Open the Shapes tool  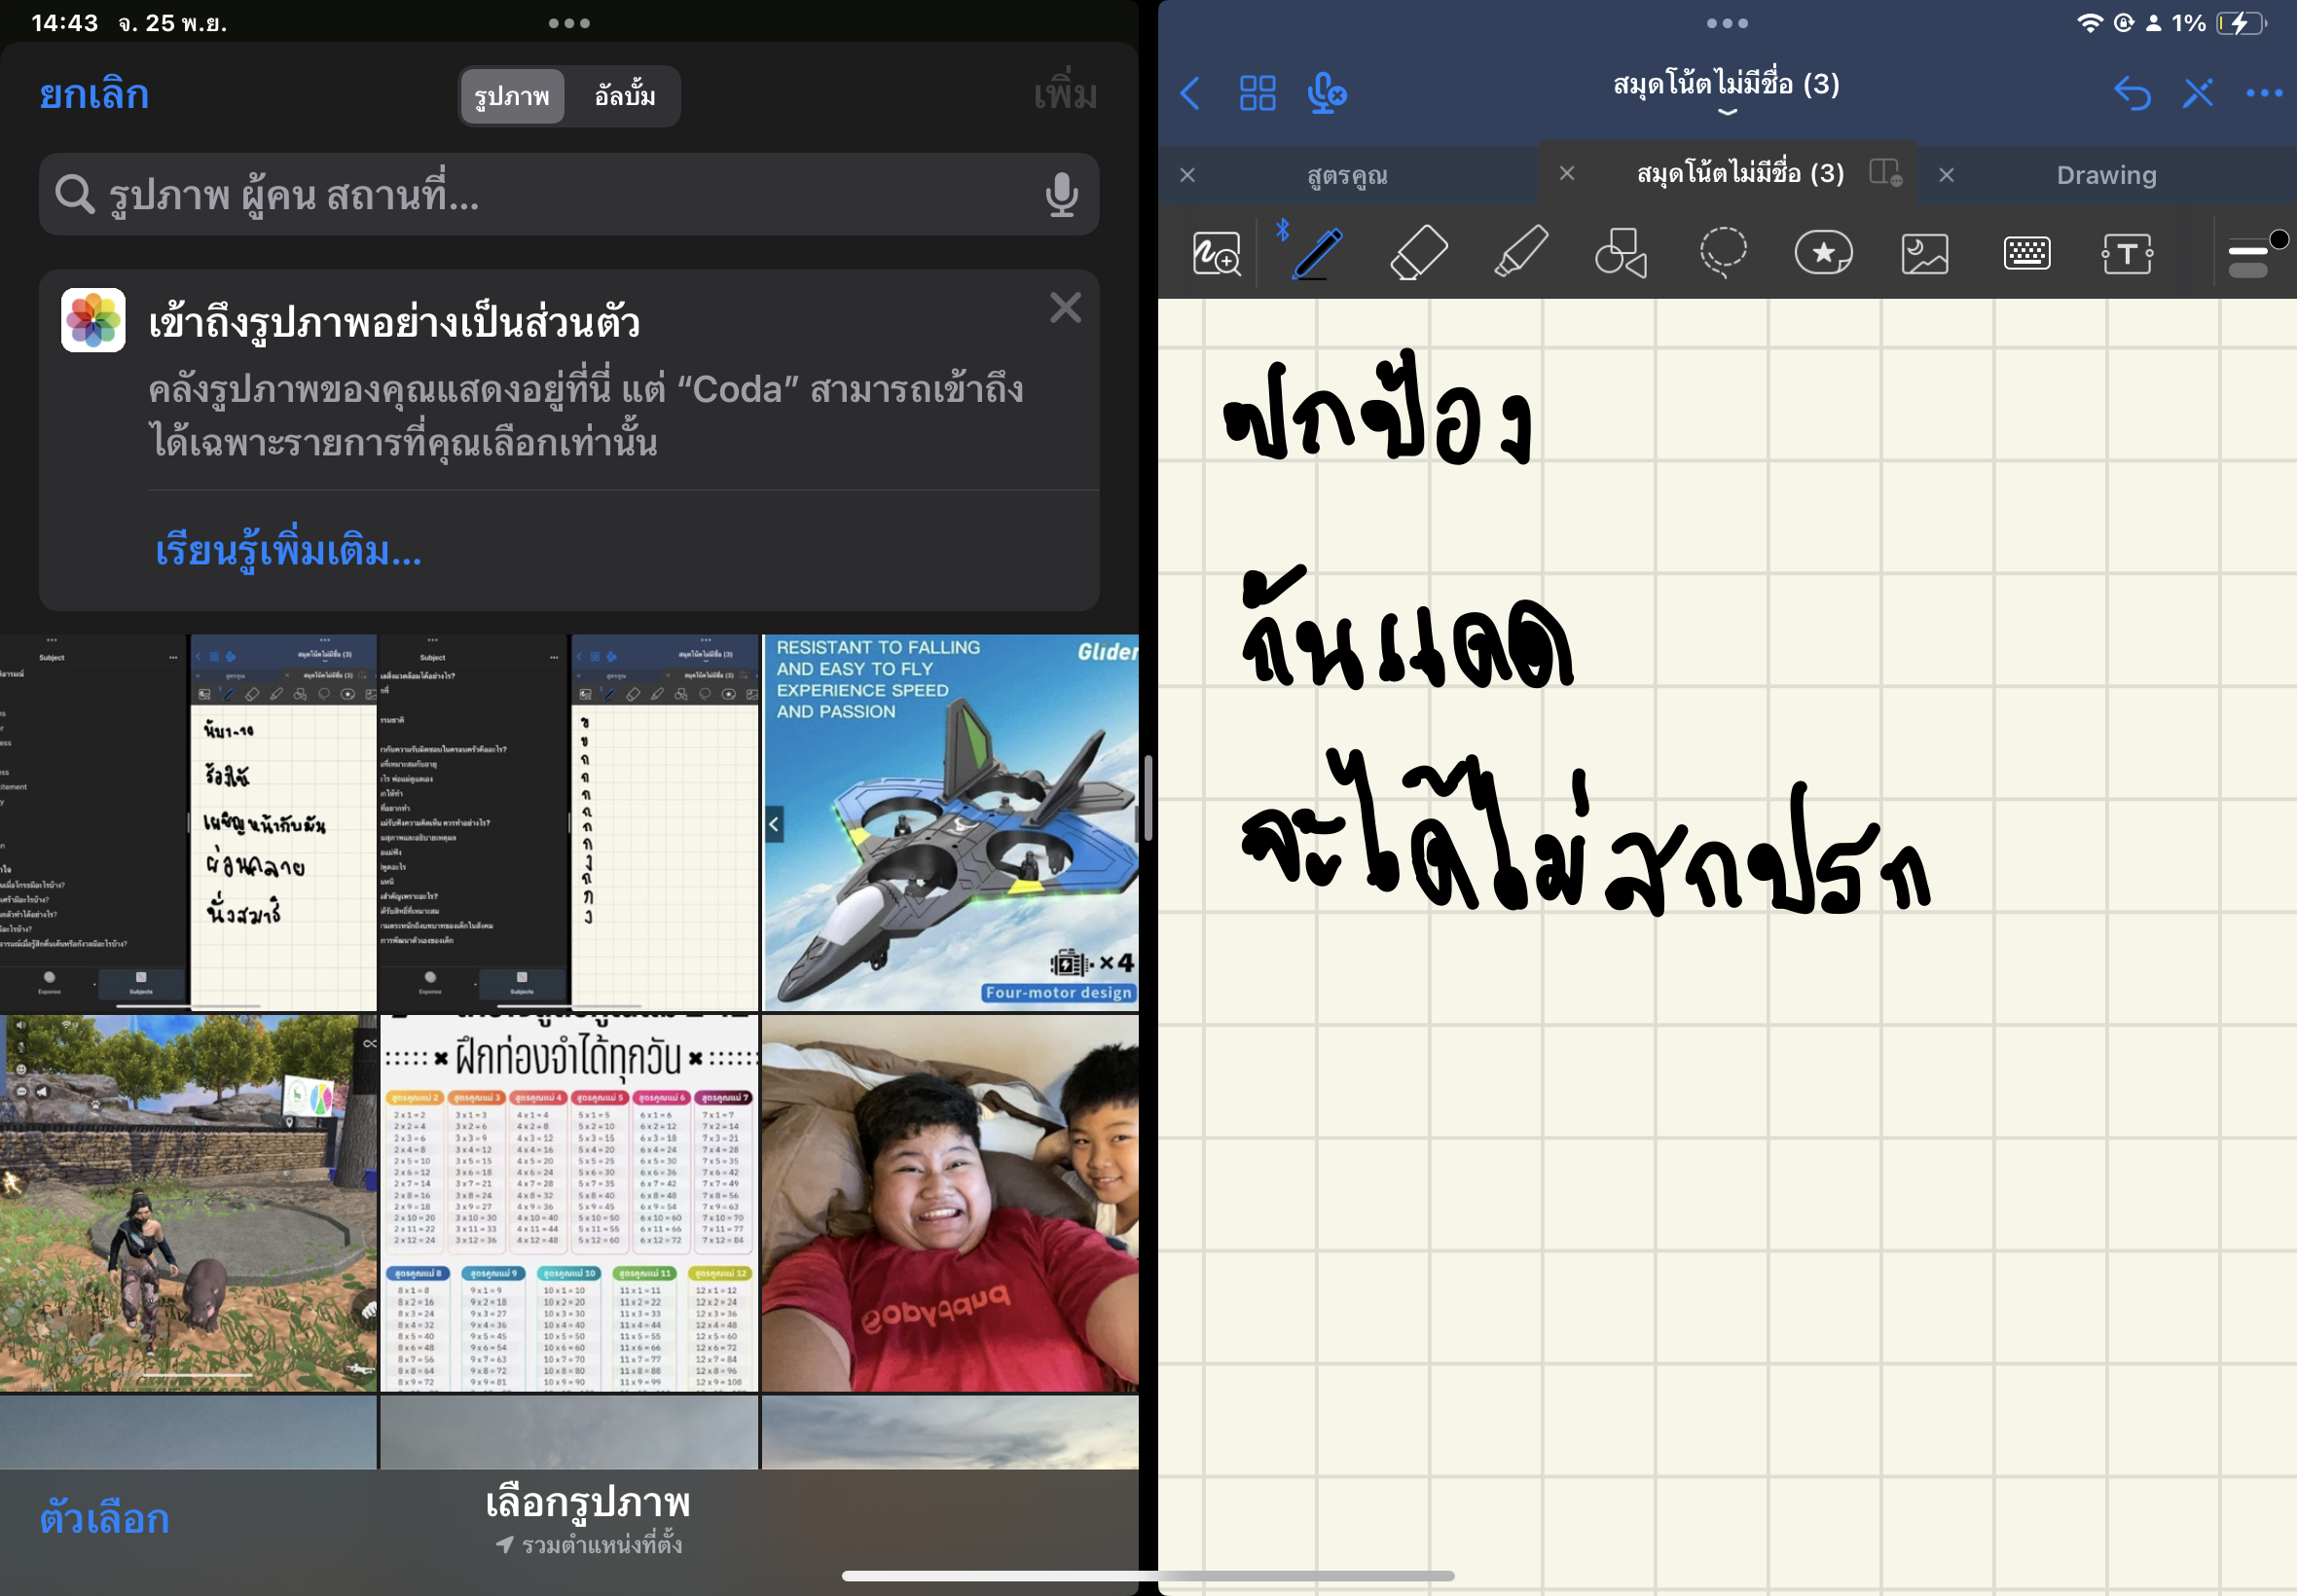pos(1620,253)
